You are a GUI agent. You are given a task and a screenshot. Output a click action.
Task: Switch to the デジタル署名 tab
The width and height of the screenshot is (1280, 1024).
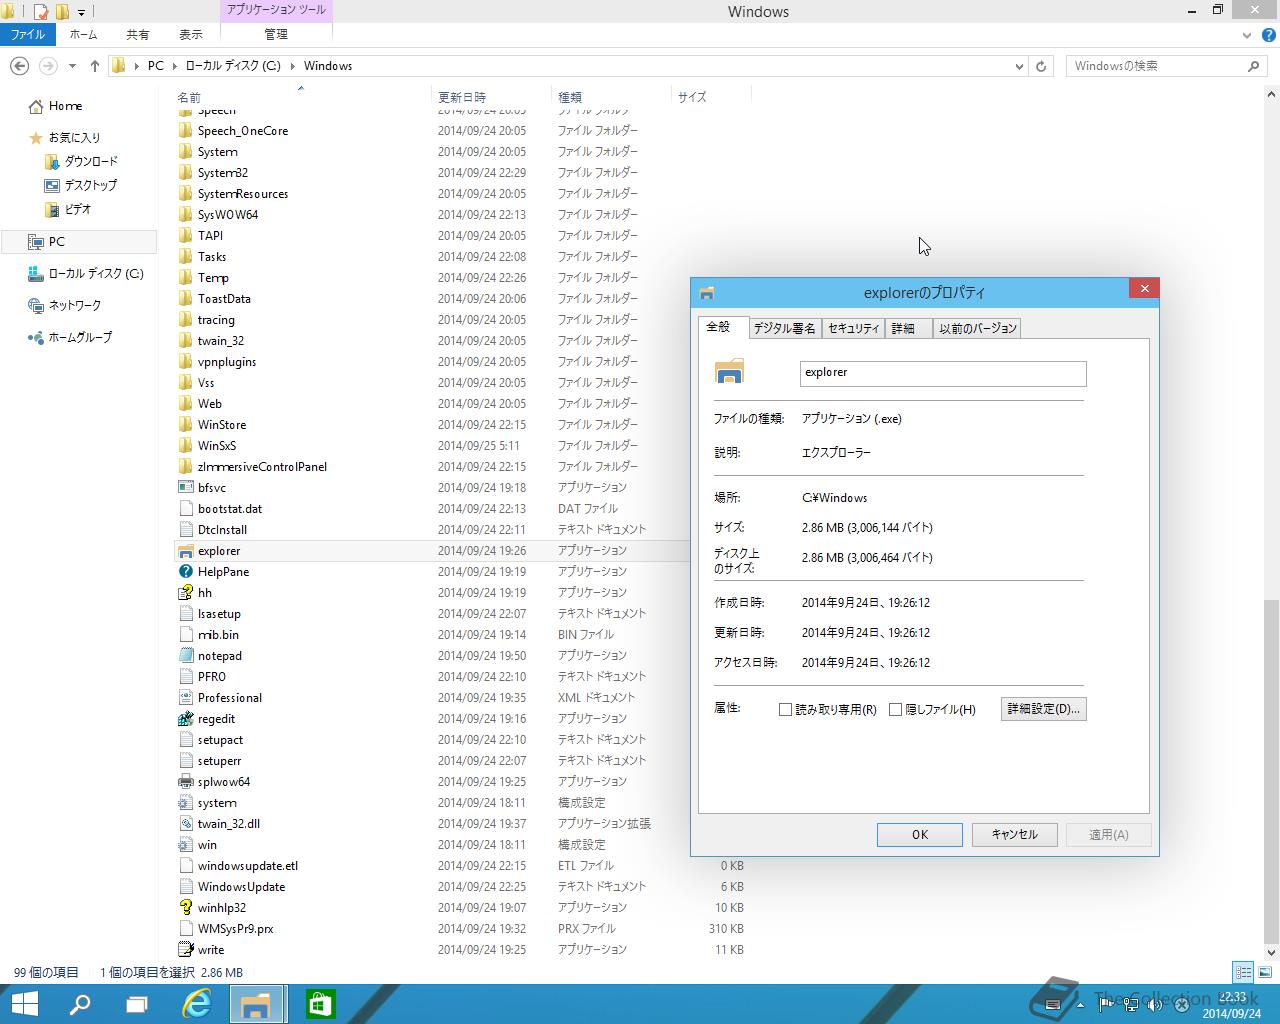click(784, 329)
